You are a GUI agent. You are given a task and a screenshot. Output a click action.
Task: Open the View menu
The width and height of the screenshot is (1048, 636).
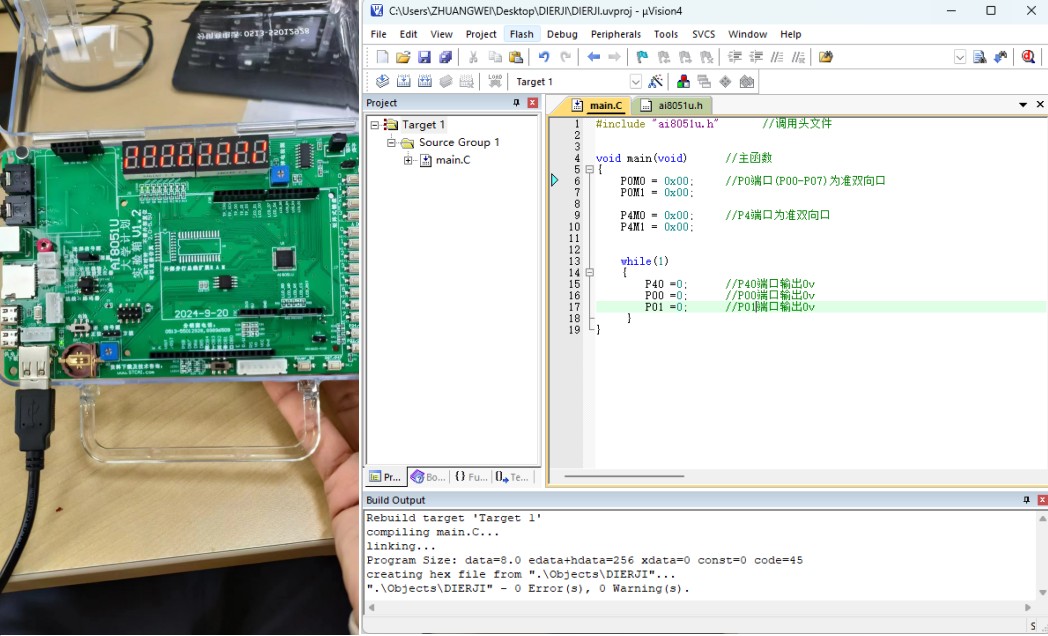(441, 34)
